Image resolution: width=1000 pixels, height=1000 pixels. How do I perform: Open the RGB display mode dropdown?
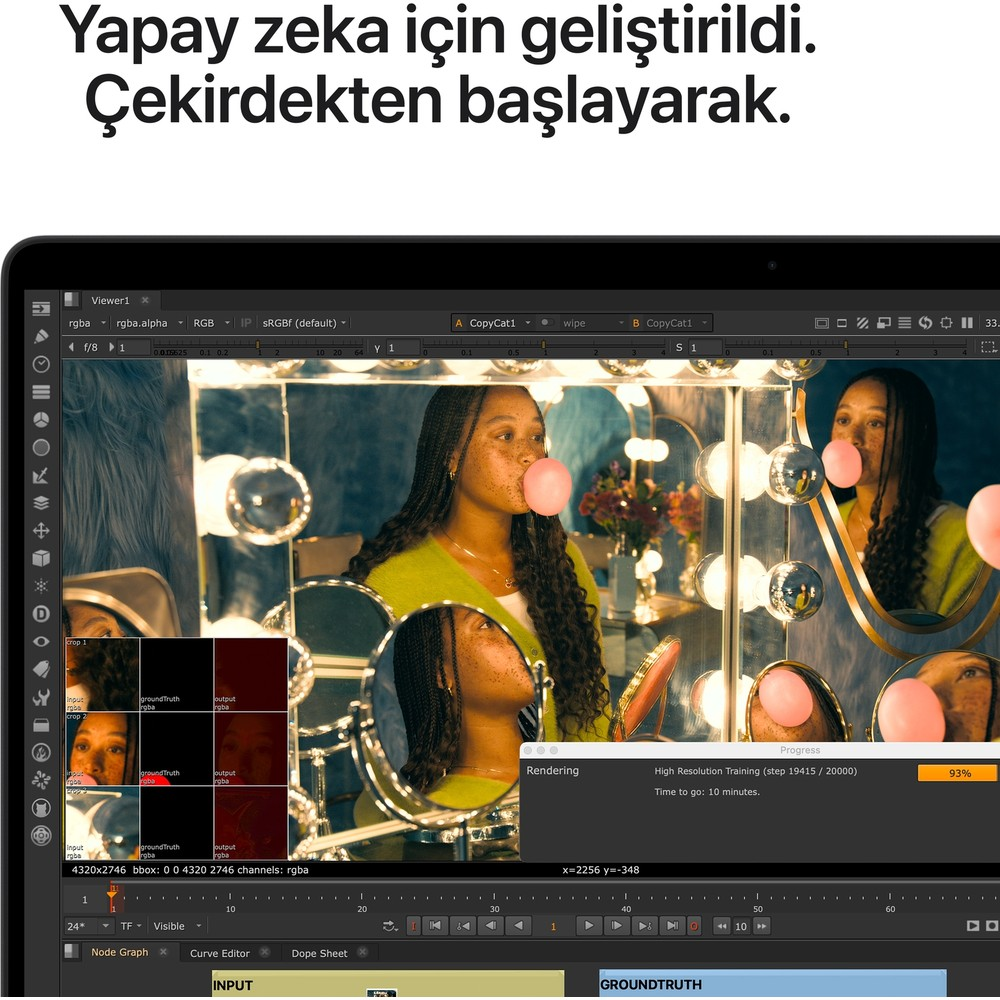[211, 323]
